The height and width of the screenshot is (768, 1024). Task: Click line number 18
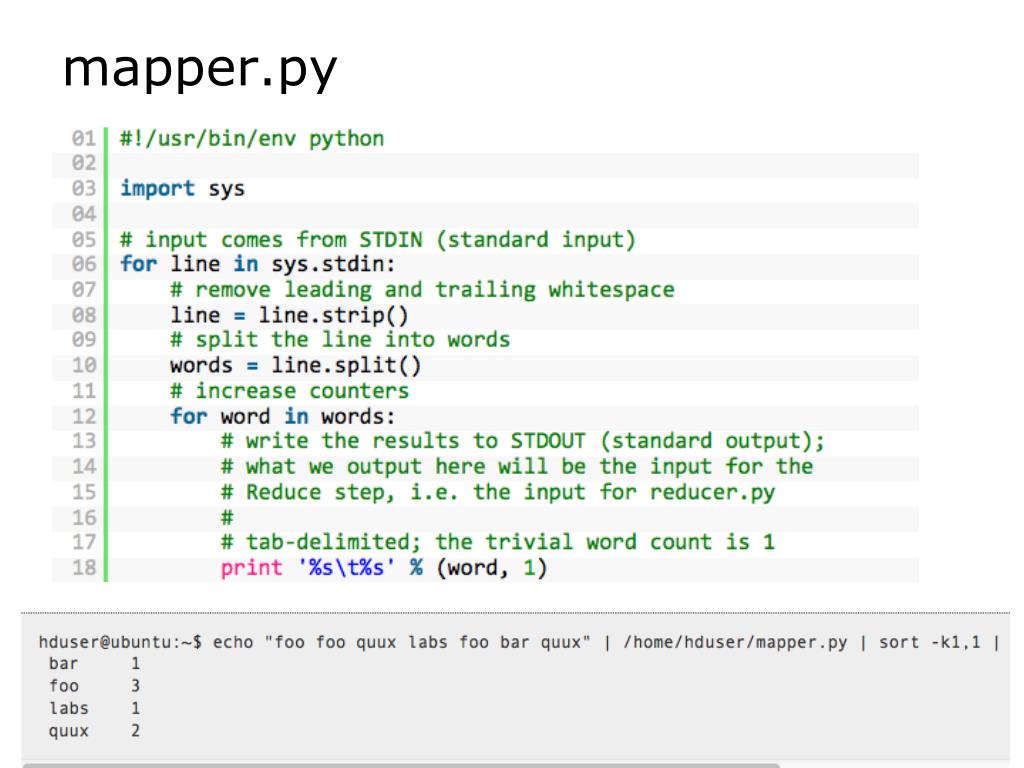pos(84,568)
